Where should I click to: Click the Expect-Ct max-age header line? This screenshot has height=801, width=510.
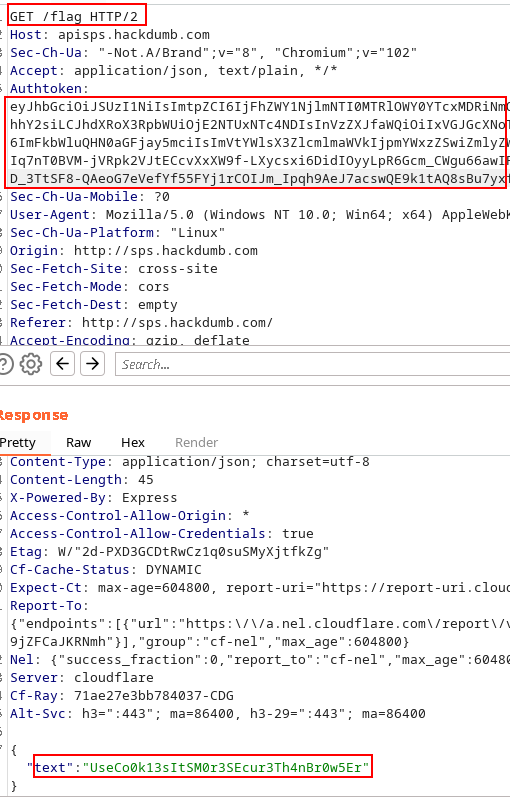click(260, 588)
